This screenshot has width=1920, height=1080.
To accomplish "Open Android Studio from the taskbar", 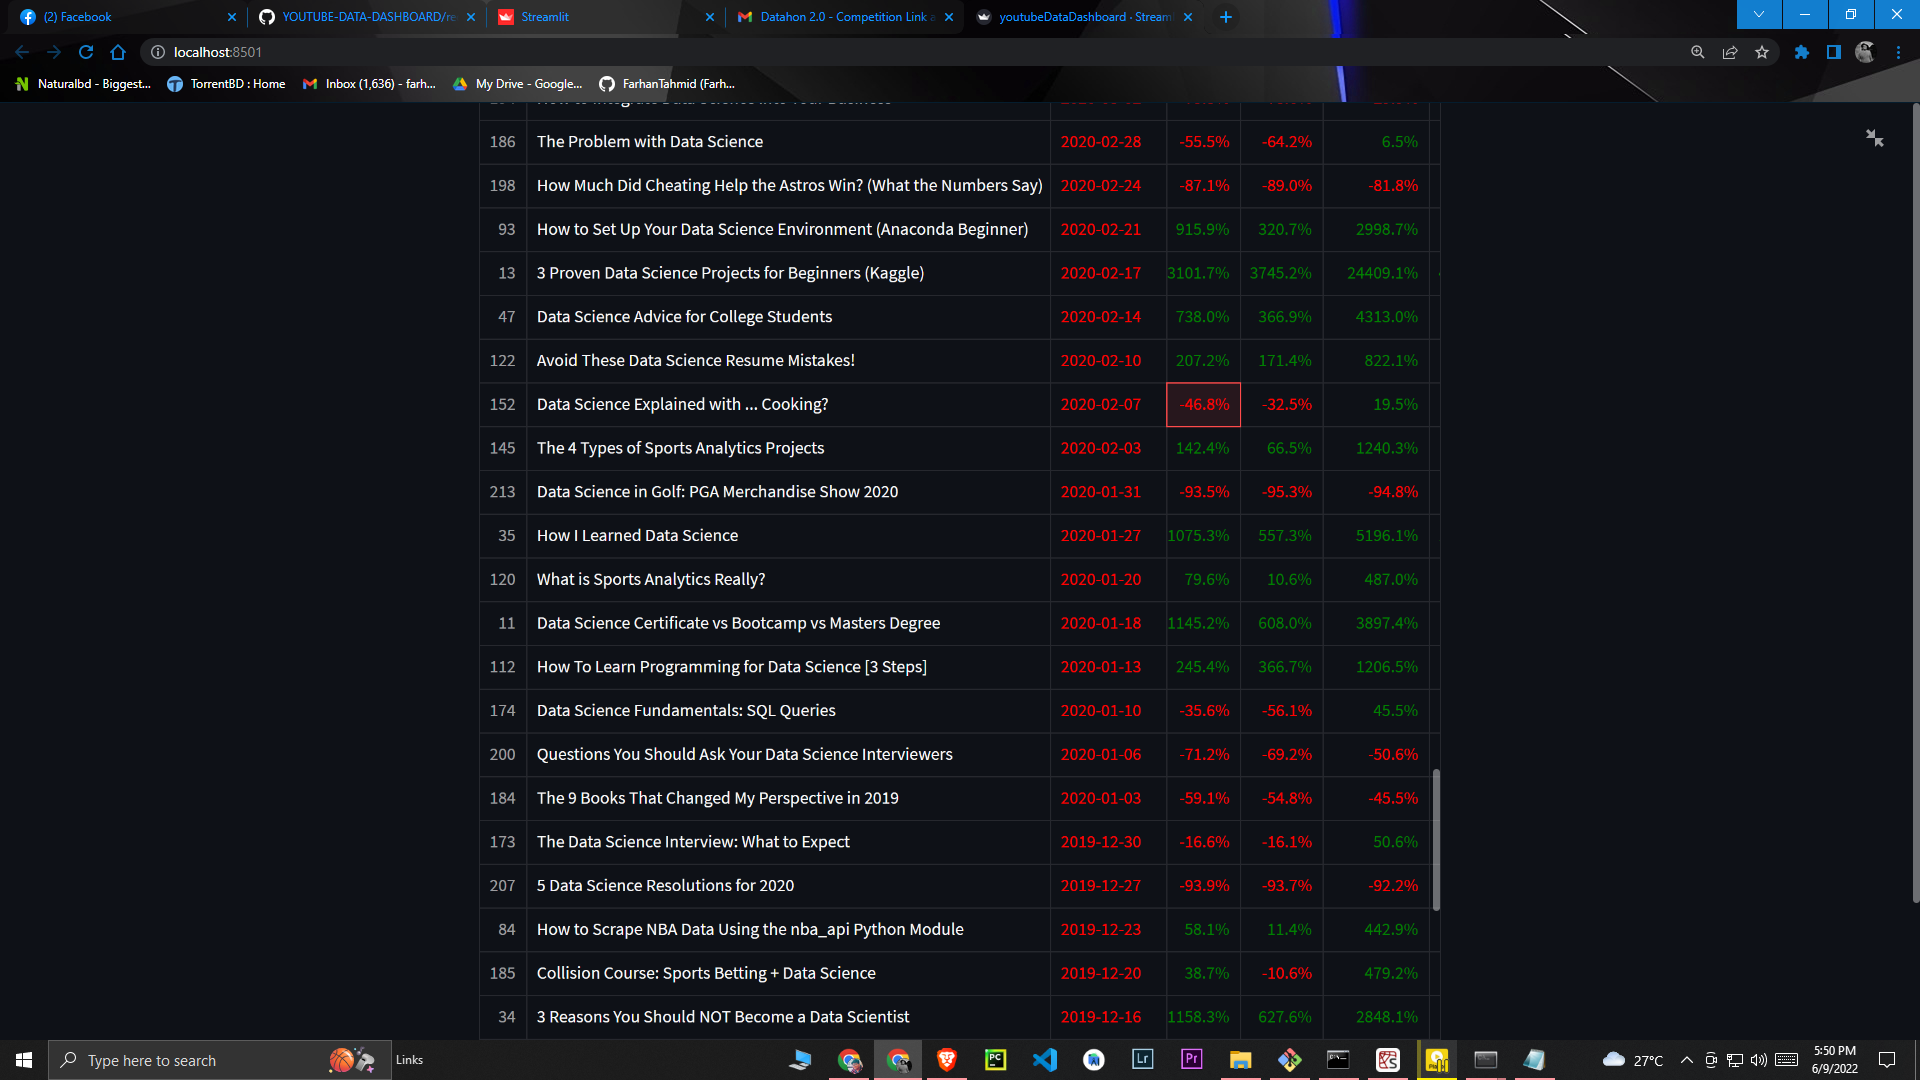I will tap(1094, 1061).
